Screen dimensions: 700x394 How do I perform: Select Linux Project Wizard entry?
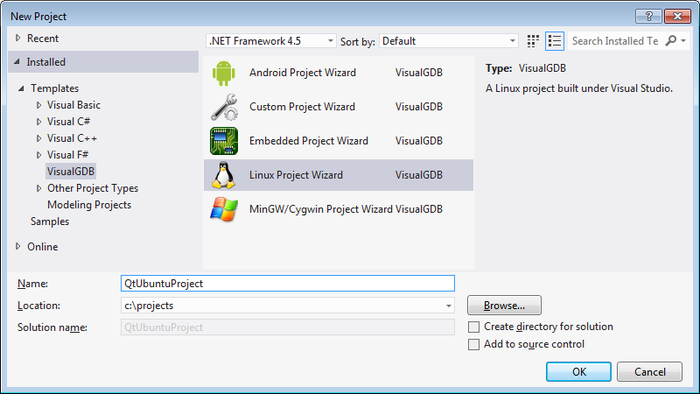[x=338, y=175]
